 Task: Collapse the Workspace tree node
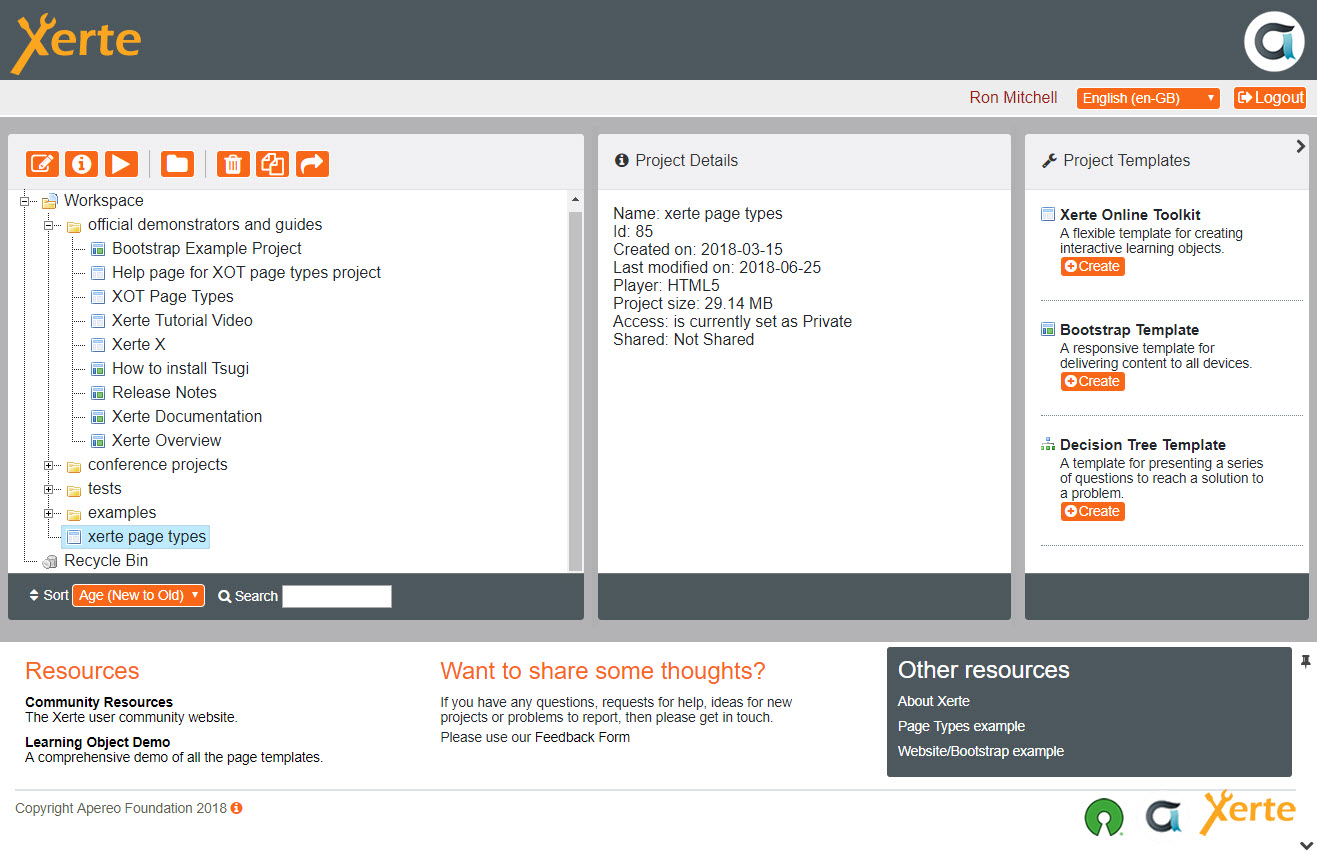pyautogui.click(x=24, y=201)
